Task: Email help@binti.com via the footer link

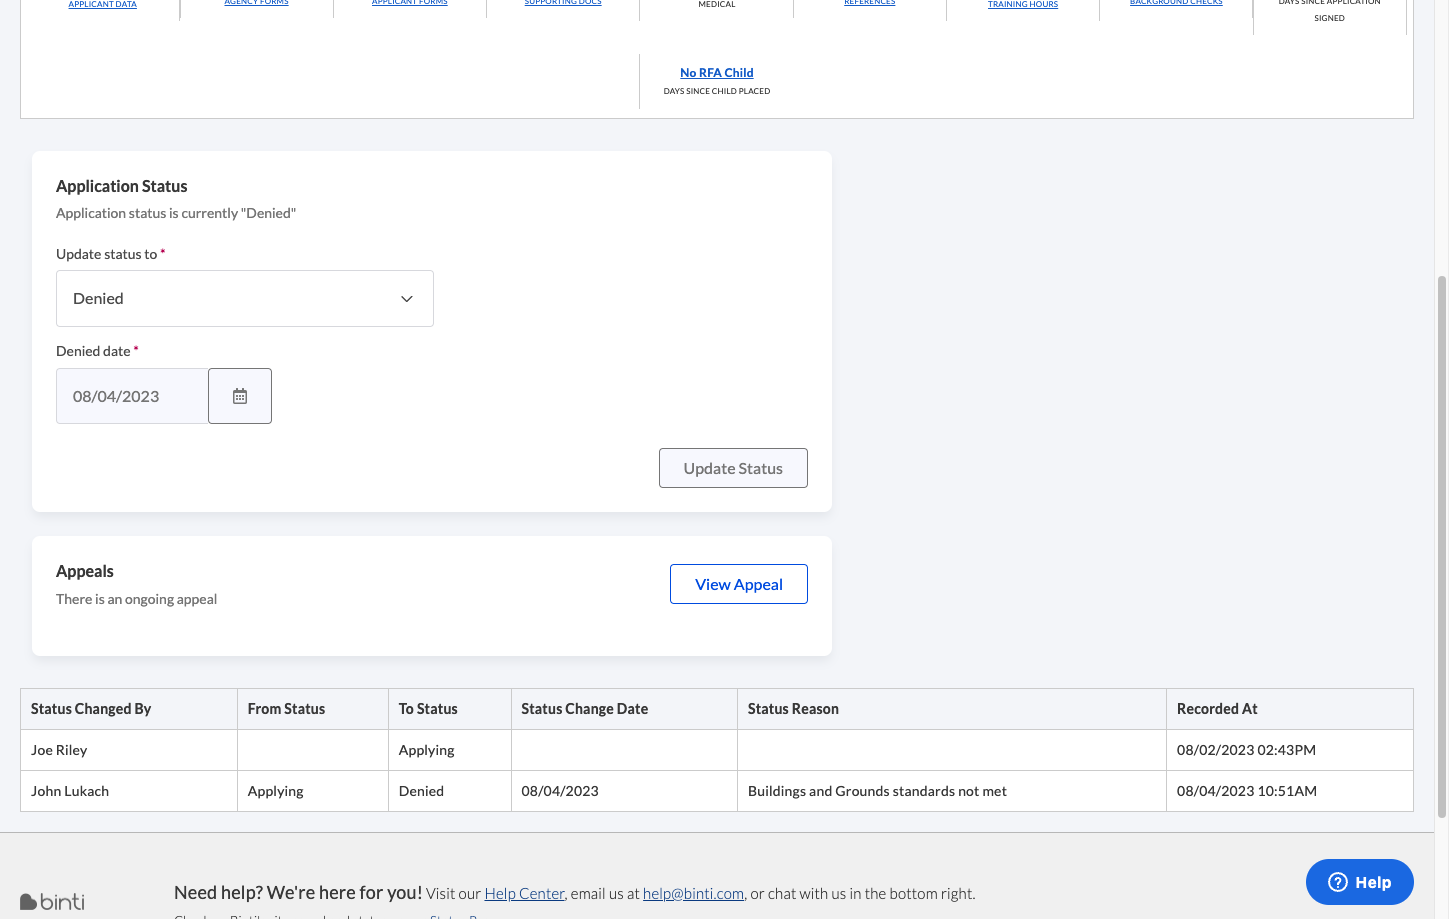Action: coord(694,894)
